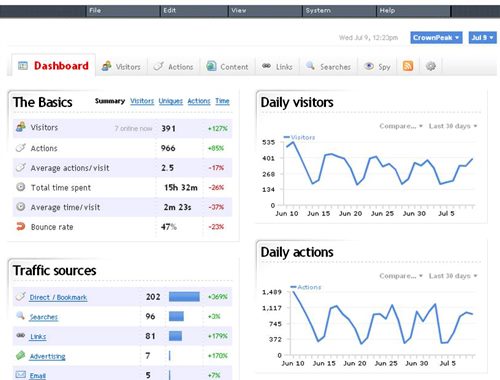
Task: Click the Searches magnifier icon in Traffic sources
Action: point(21,315)
